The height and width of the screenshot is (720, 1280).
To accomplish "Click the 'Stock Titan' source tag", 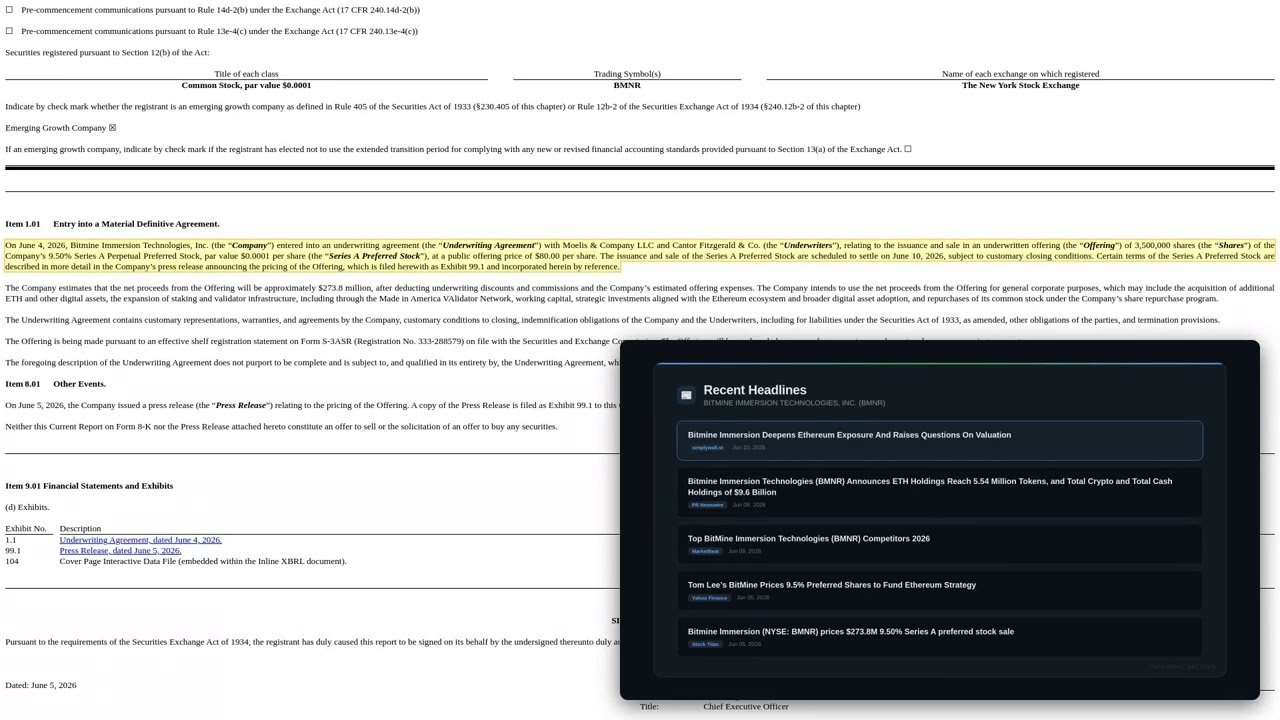I will 706,644.
